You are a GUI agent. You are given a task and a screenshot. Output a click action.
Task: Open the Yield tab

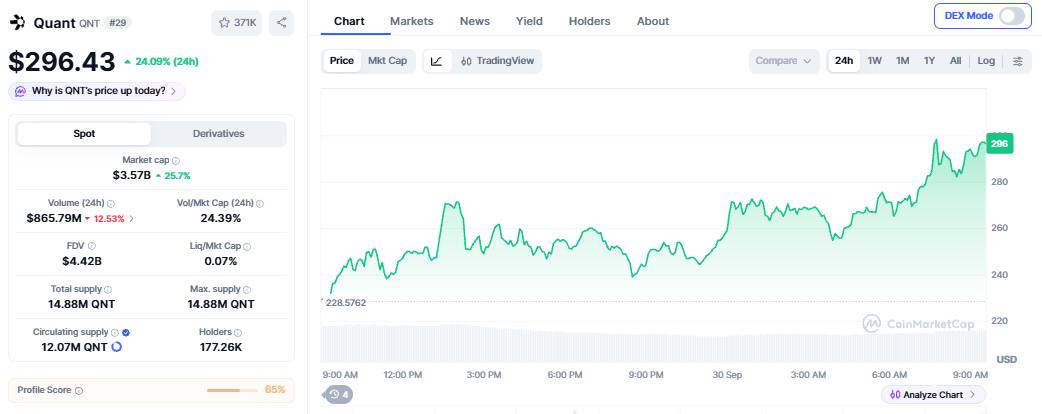(x=529, y=21)
